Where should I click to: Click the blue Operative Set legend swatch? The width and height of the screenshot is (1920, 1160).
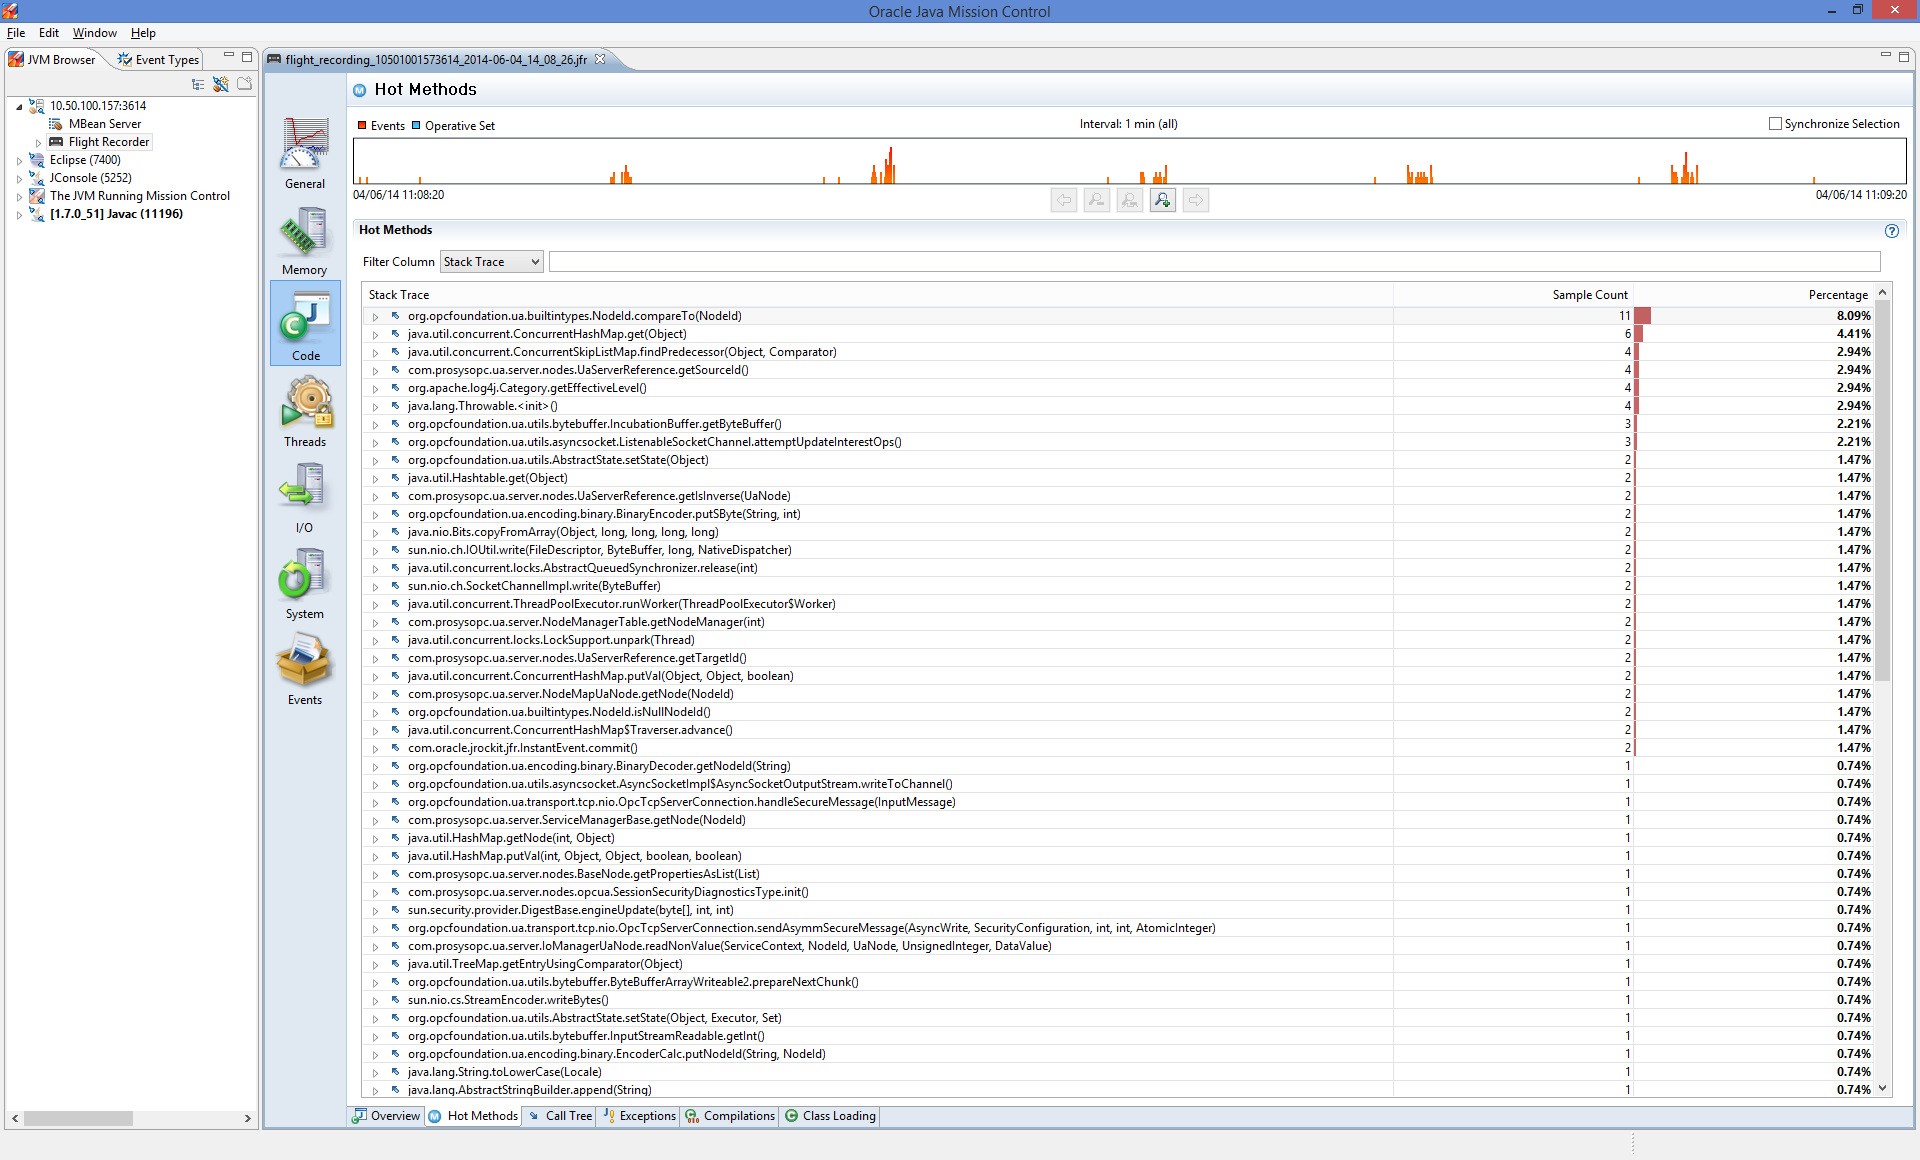[x=416, y=125]
